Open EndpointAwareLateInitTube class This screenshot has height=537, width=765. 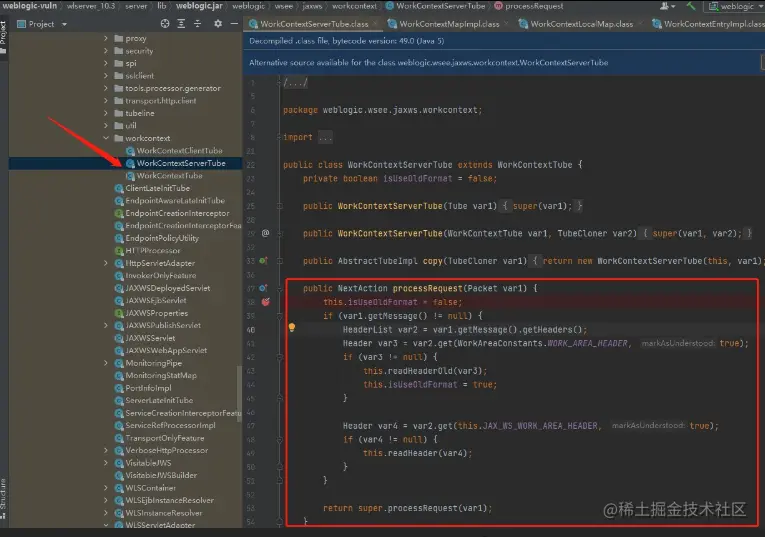[175, 200]
